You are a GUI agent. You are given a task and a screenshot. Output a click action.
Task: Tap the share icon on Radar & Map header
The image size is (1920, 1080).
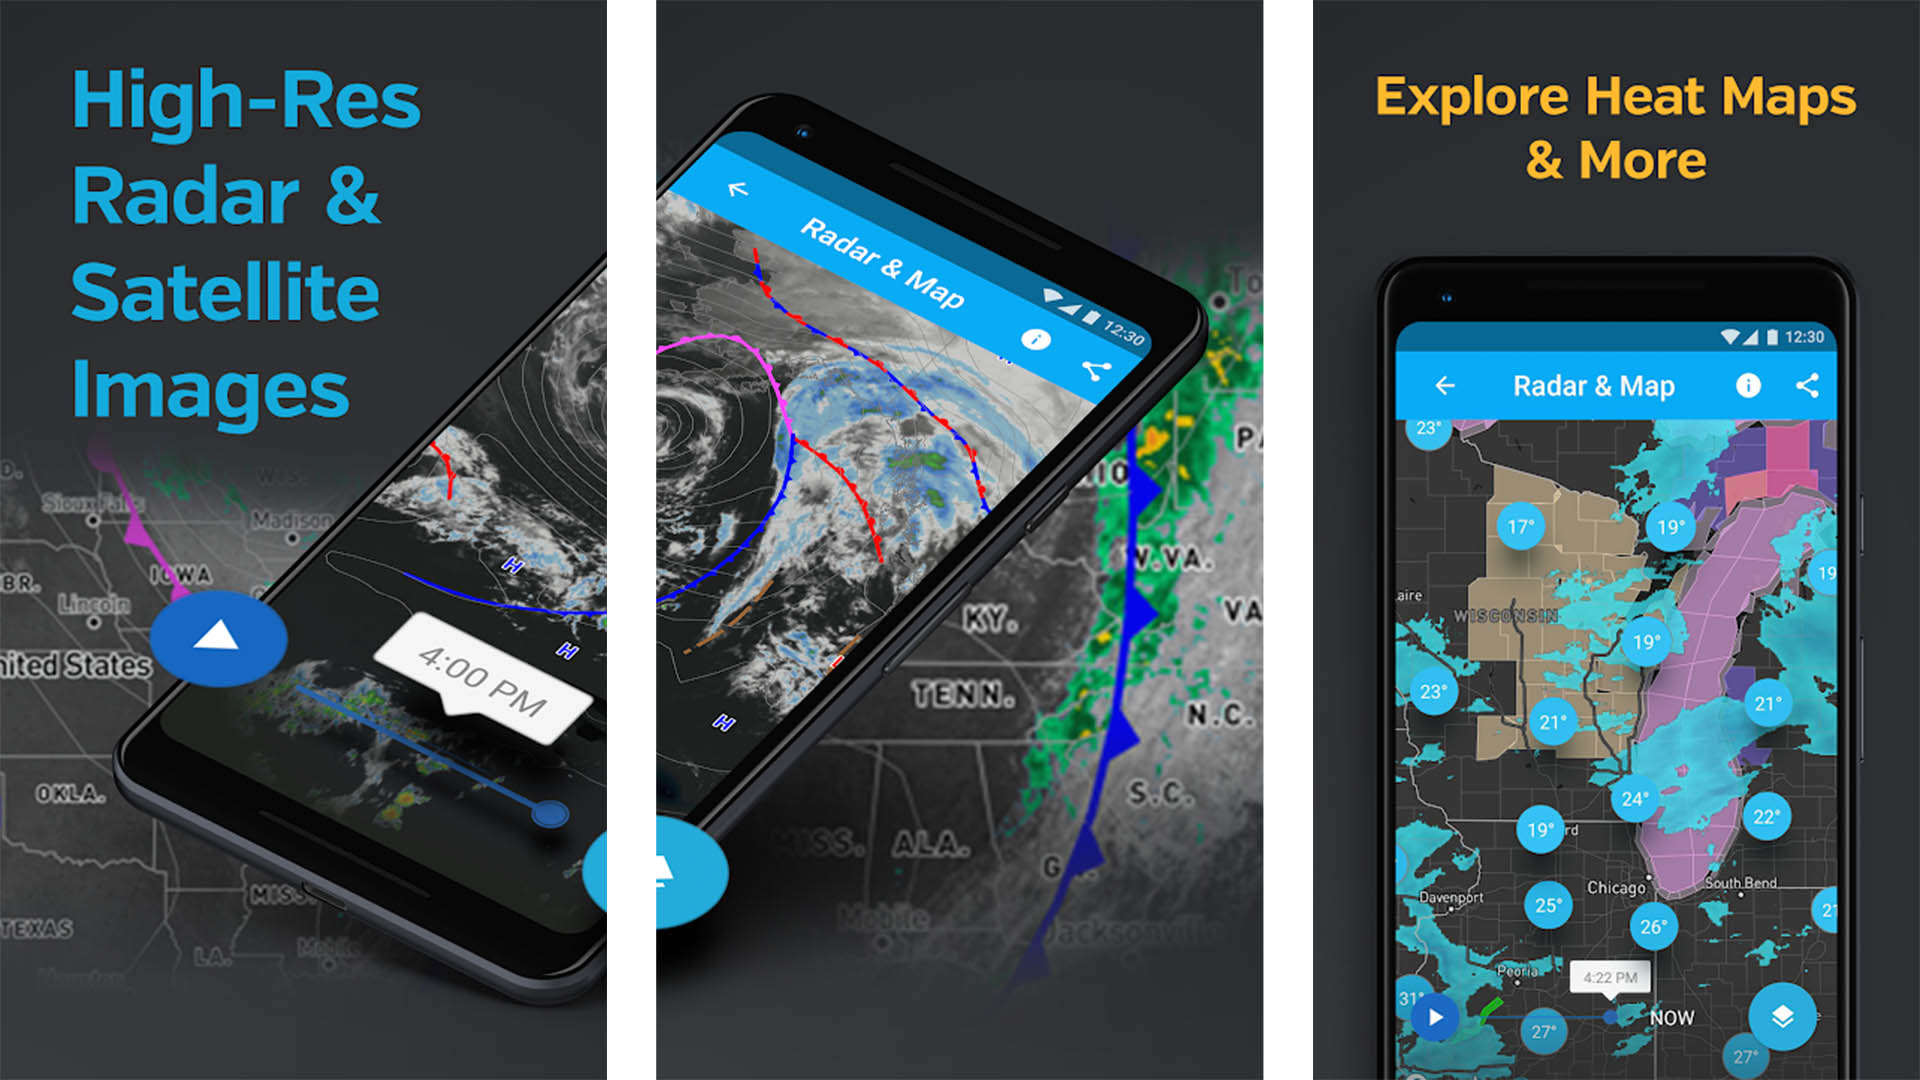tap(1811, 384)
